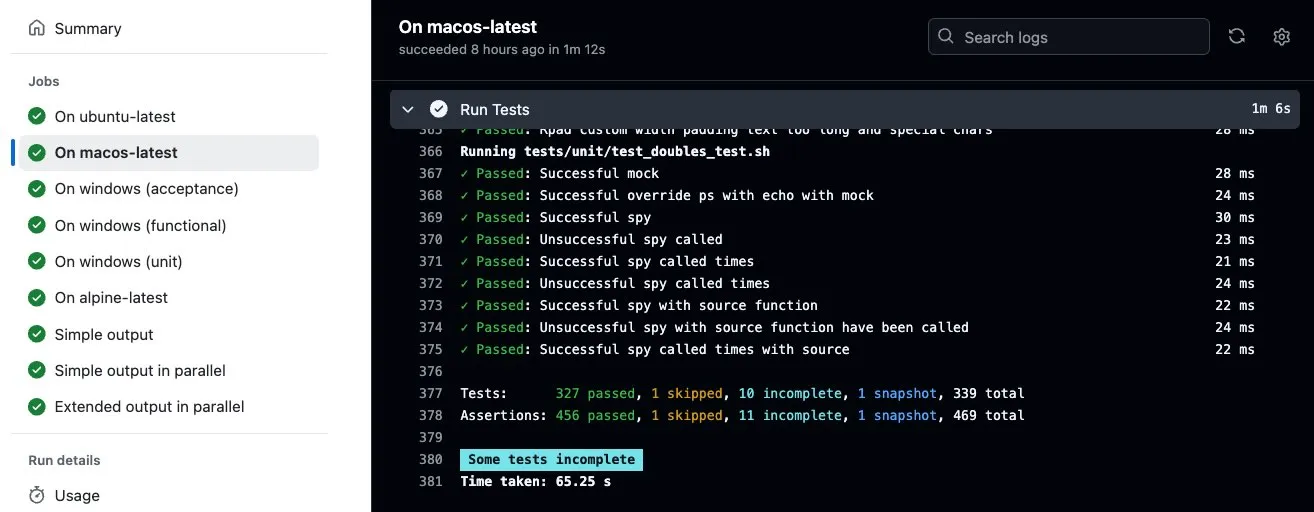This screenshot has height=512, width=1314.
Task: Select the On macos-latest job
Action: pos(169,153)
